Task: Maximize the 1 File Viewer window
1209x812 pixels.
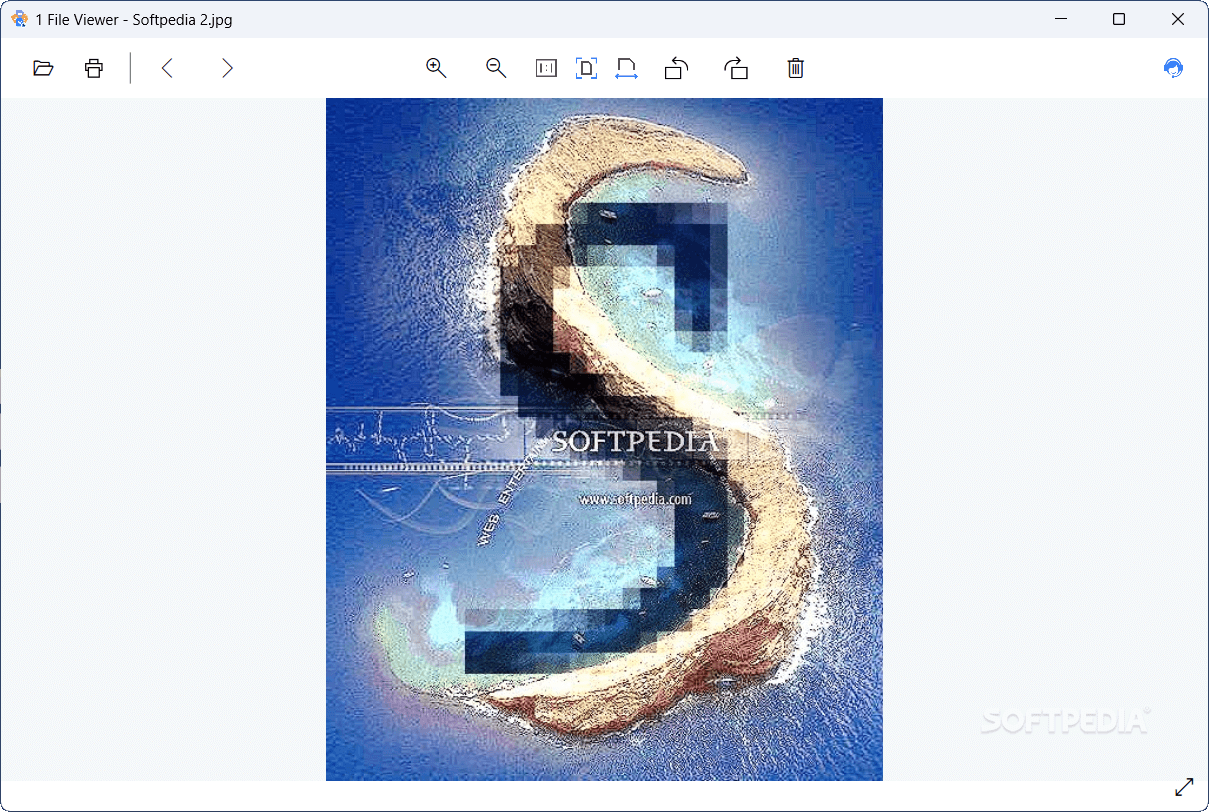Action: 1119,19
